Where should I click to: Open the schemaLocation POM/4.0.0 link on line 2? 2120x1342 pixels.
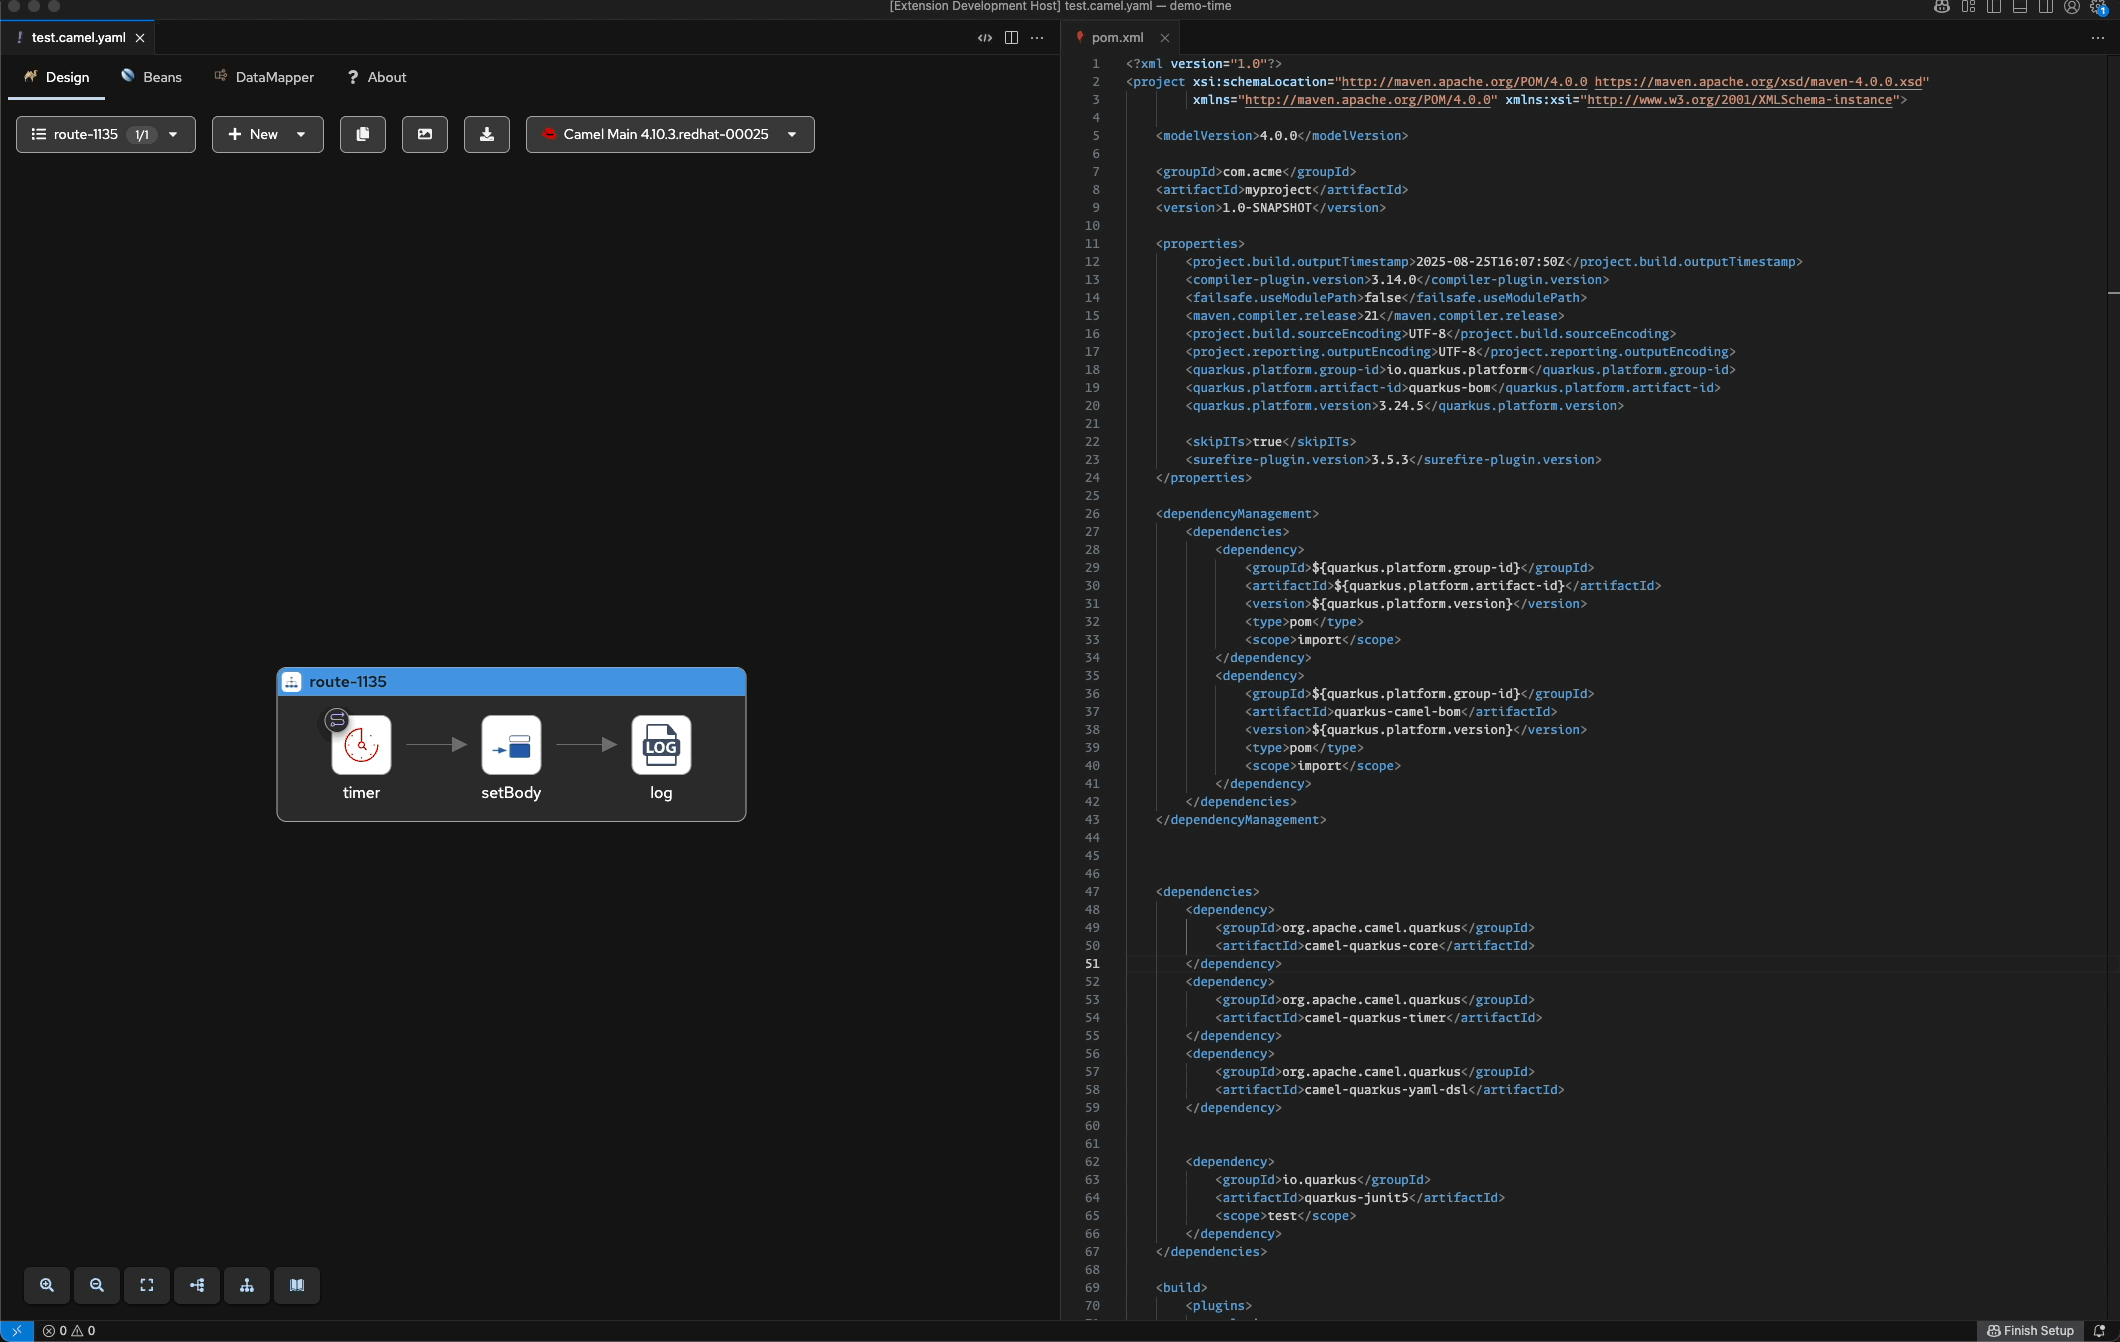(1464, 82)
